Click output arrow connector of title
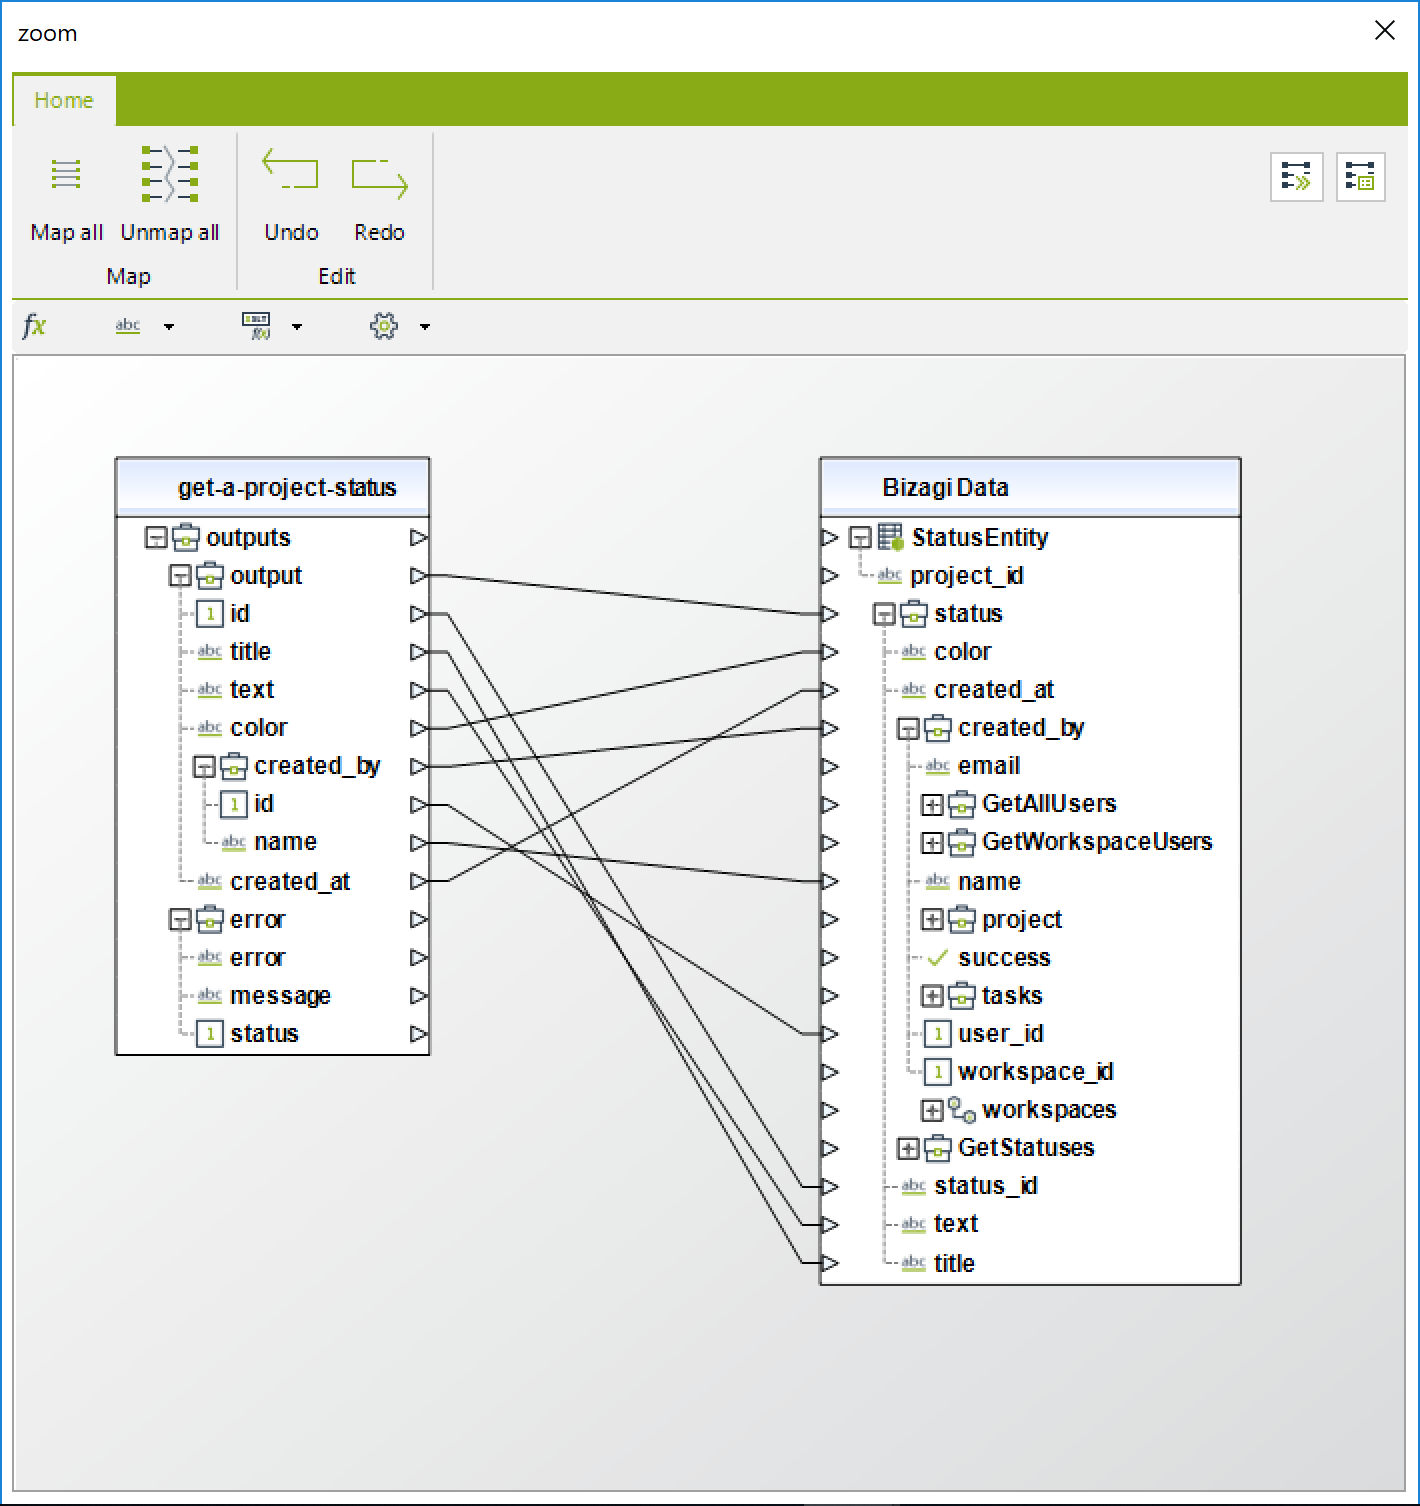Image resolution: width=1420 pixels, height=1506 pixels. click(419, 652)
